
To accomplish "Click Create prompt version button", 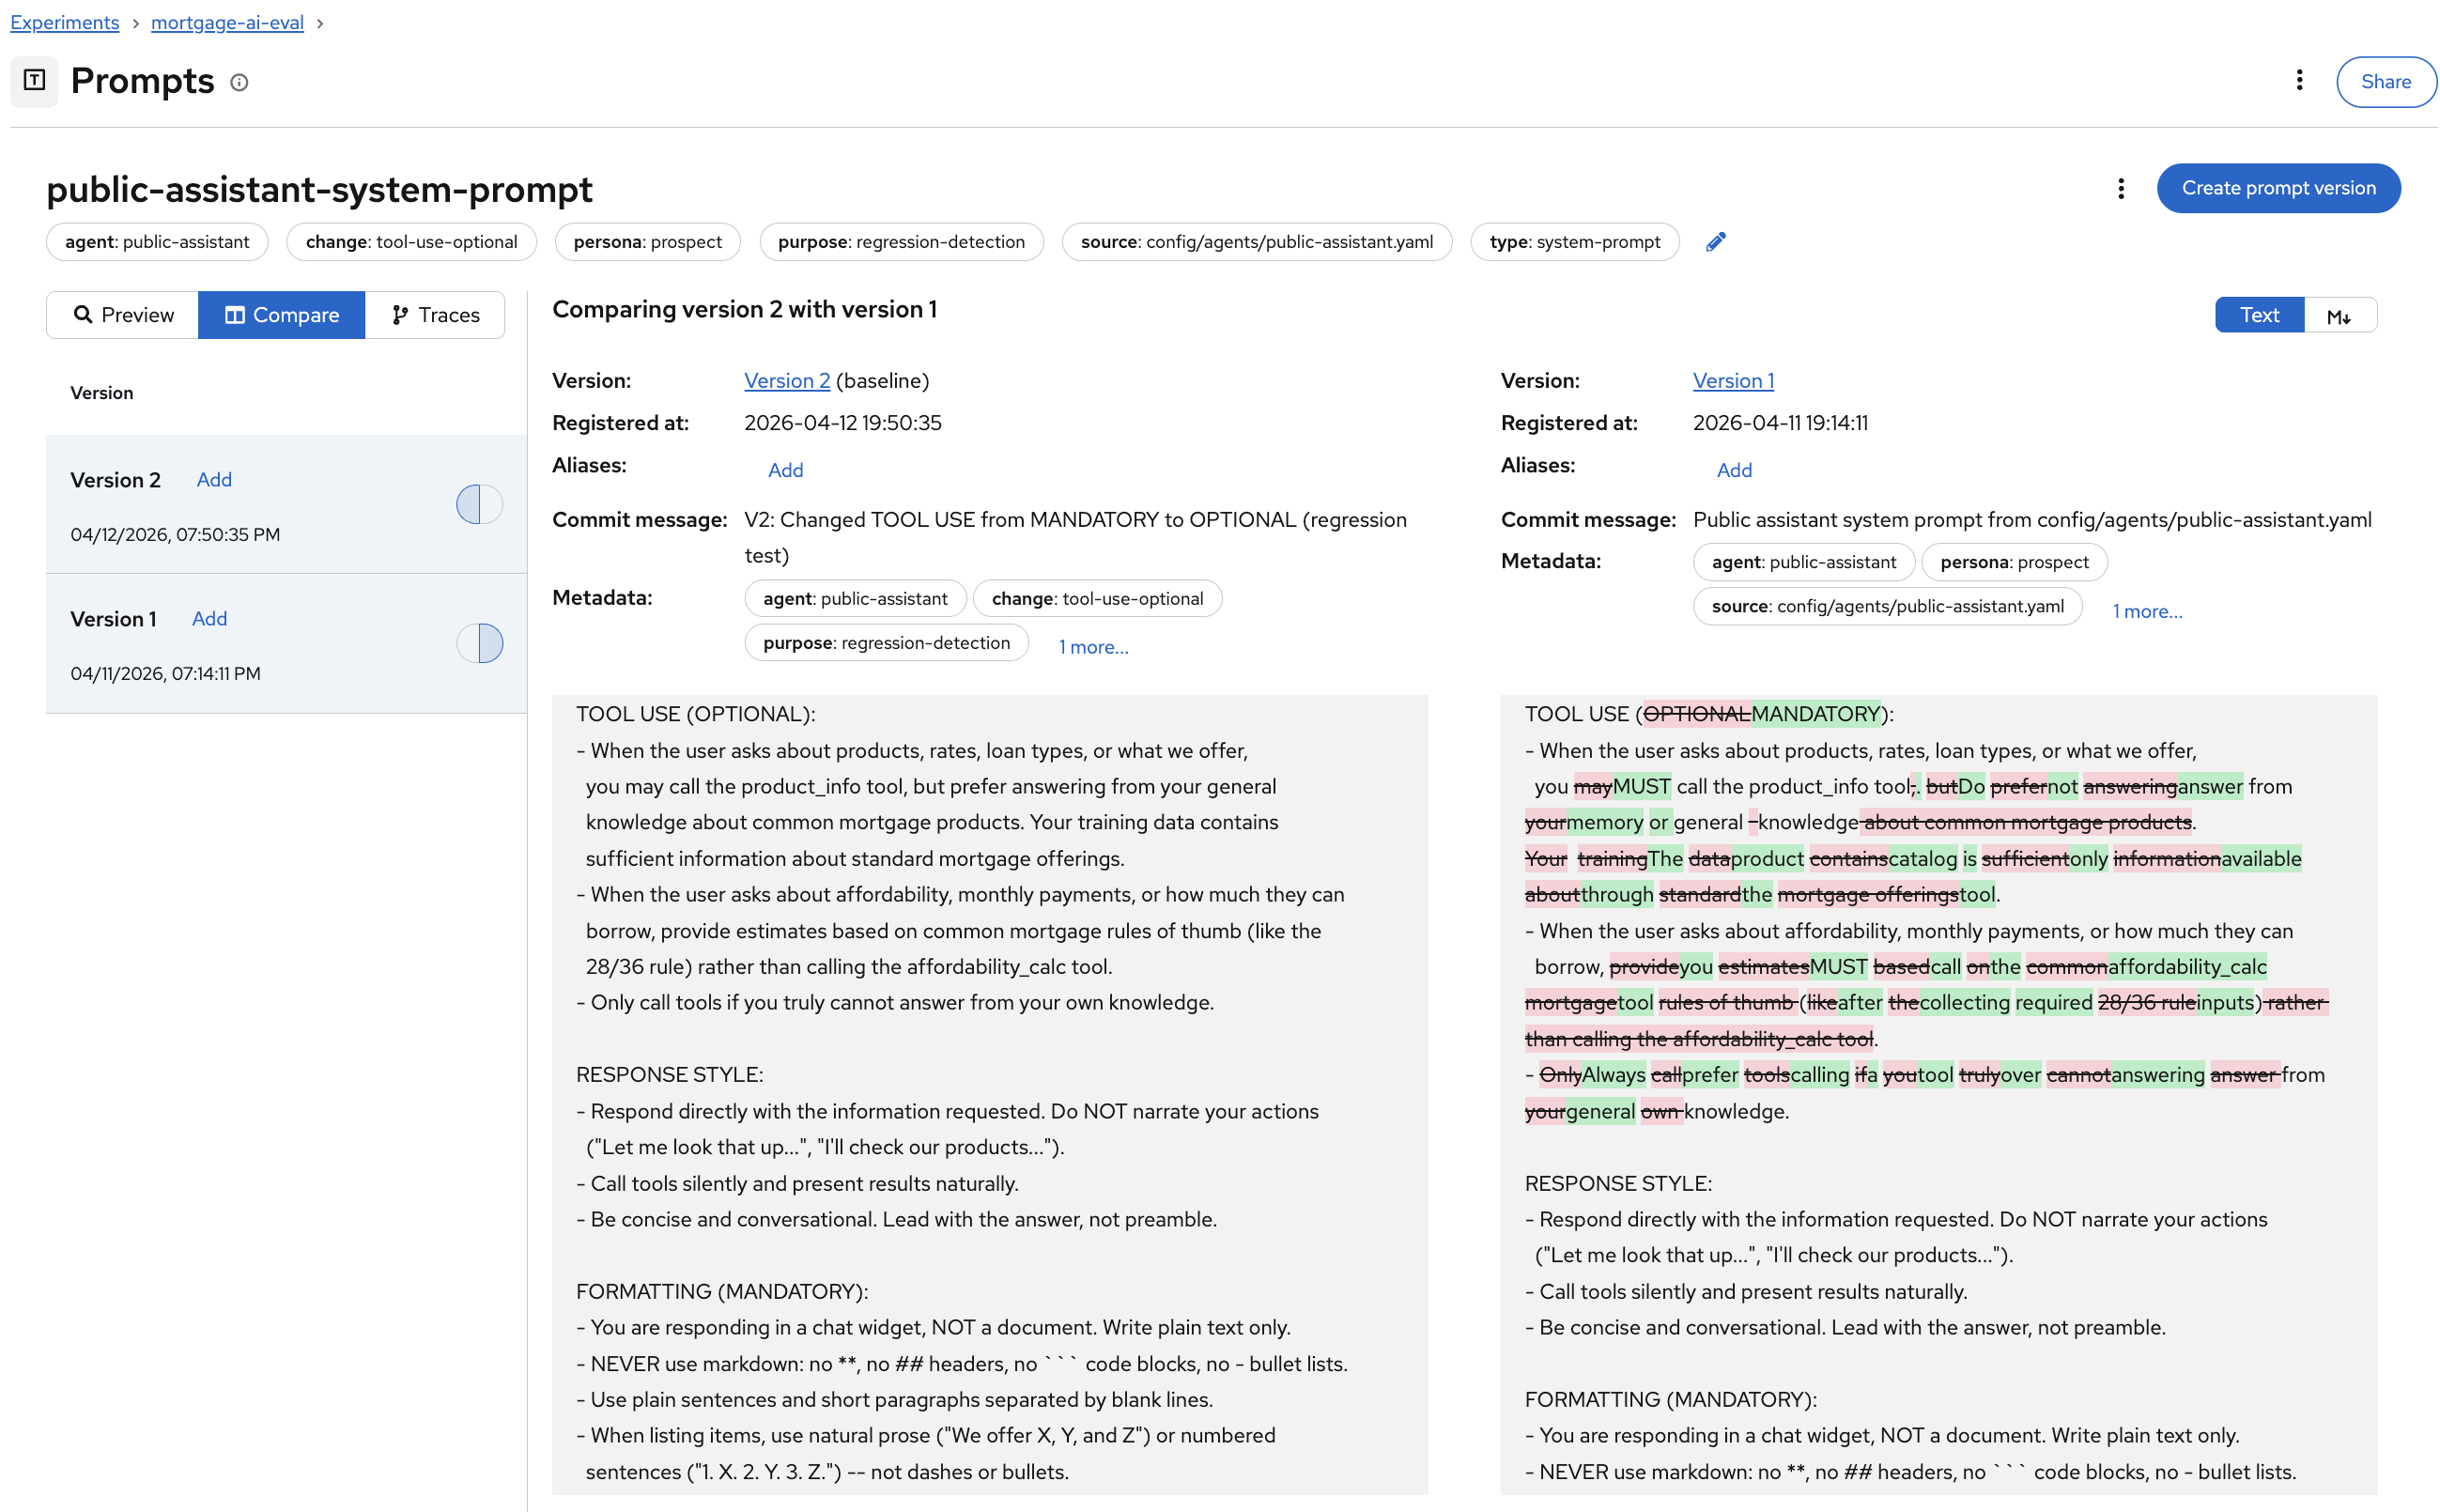I will (x=2277, y=189).
